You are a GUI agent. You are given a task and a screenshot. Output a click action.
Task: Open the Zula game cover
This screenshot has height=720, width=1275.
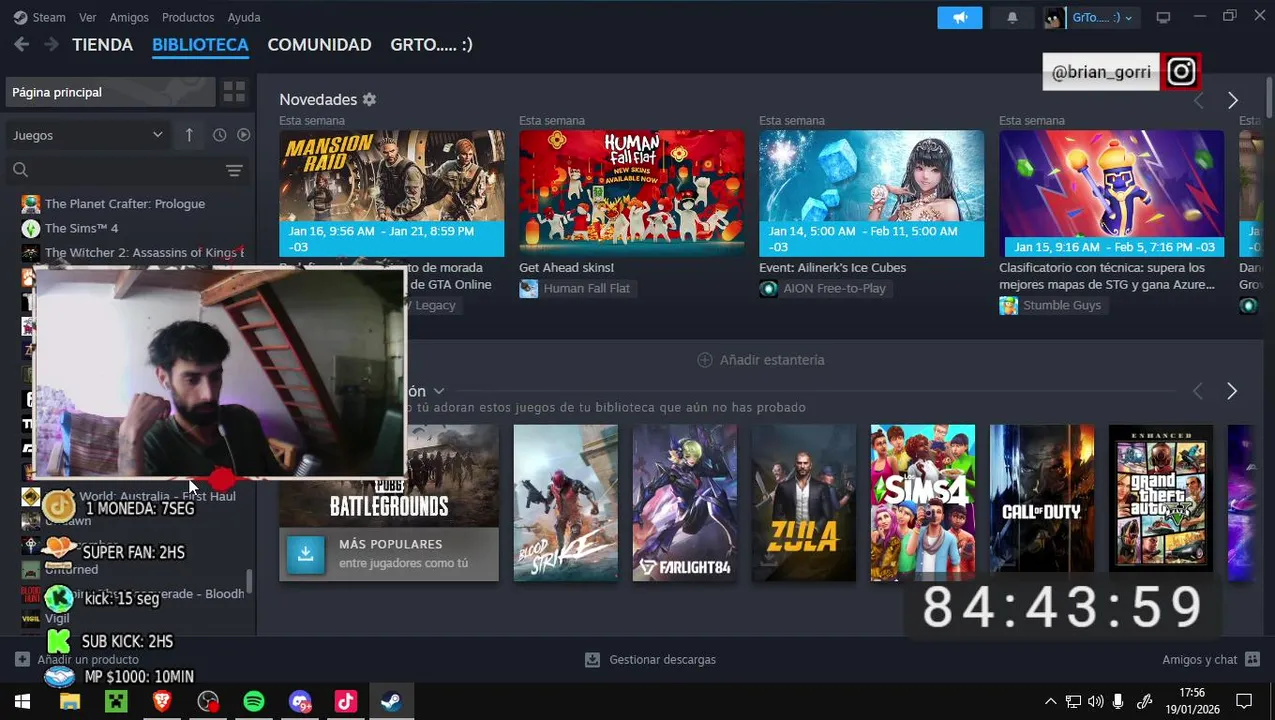pos(804,503)
